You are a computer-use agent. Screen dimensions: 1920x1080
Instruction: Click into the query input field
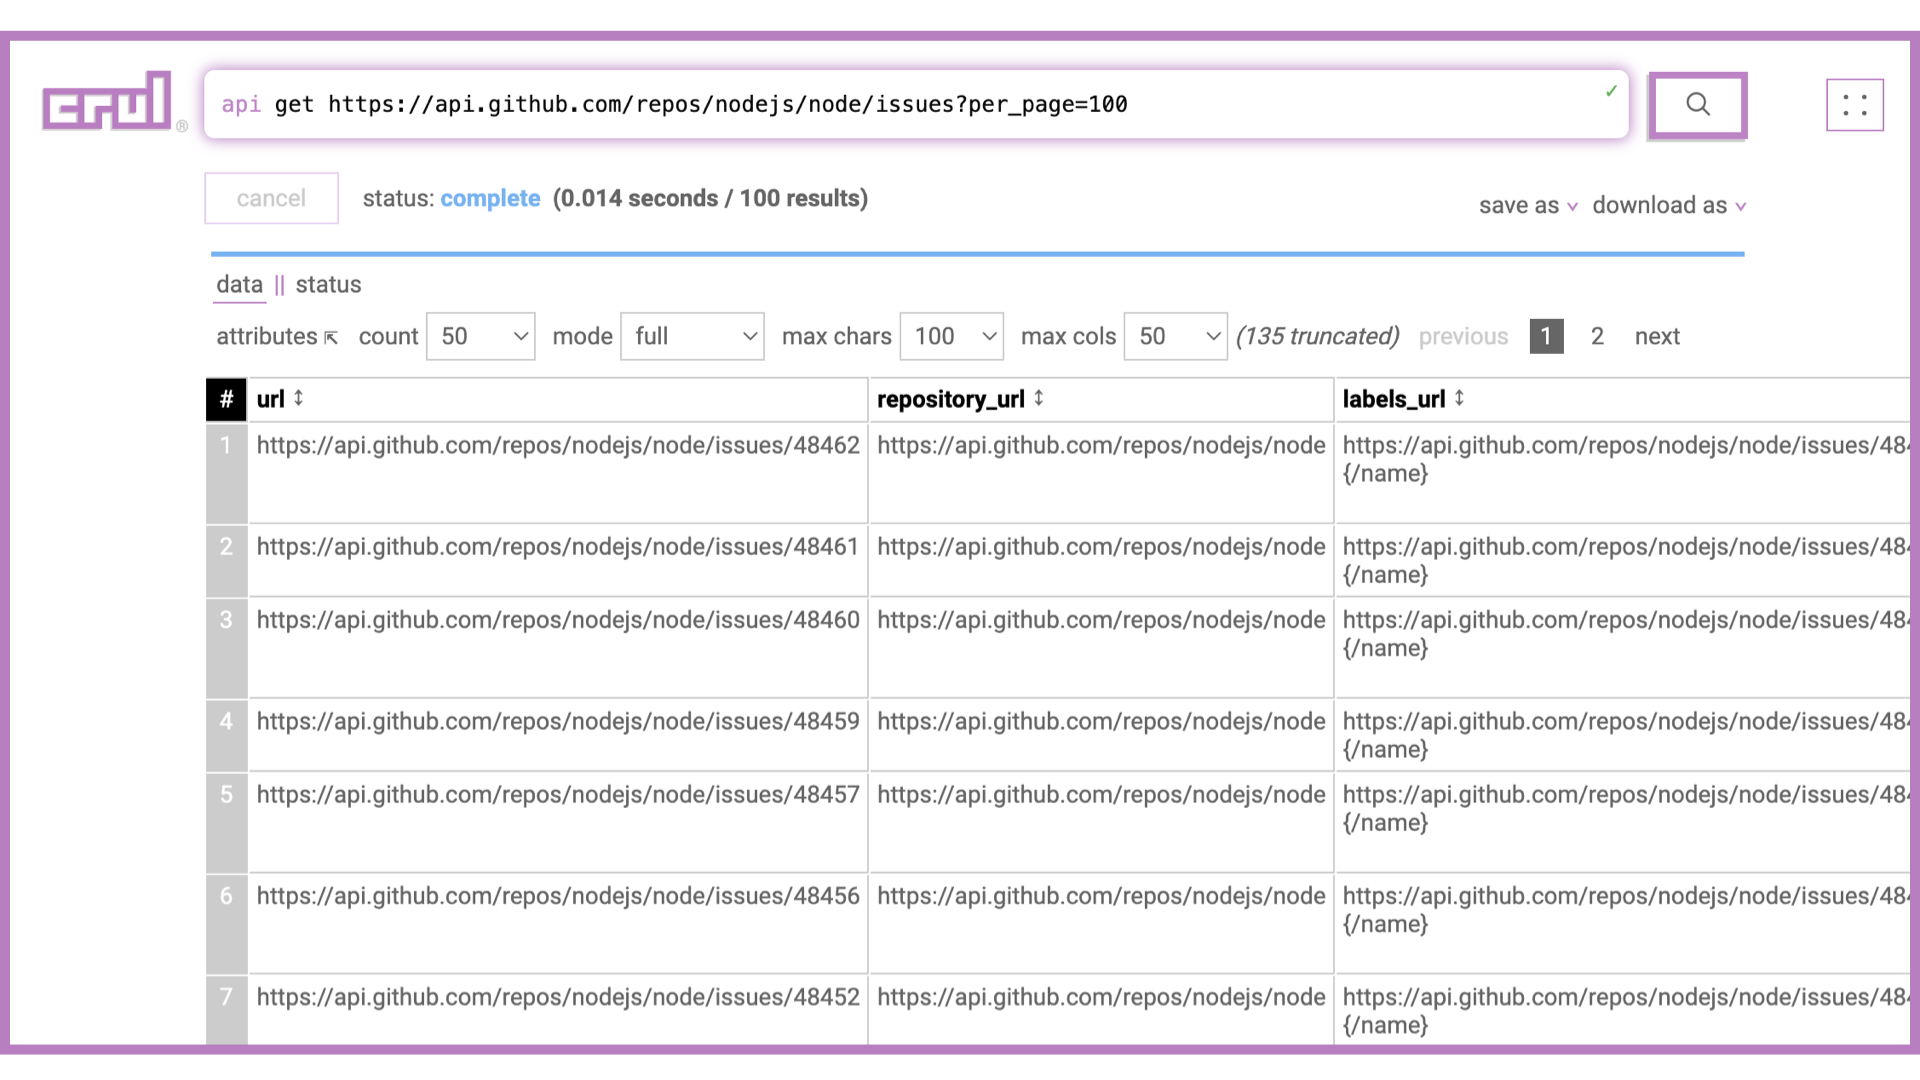tap(916, 104)
